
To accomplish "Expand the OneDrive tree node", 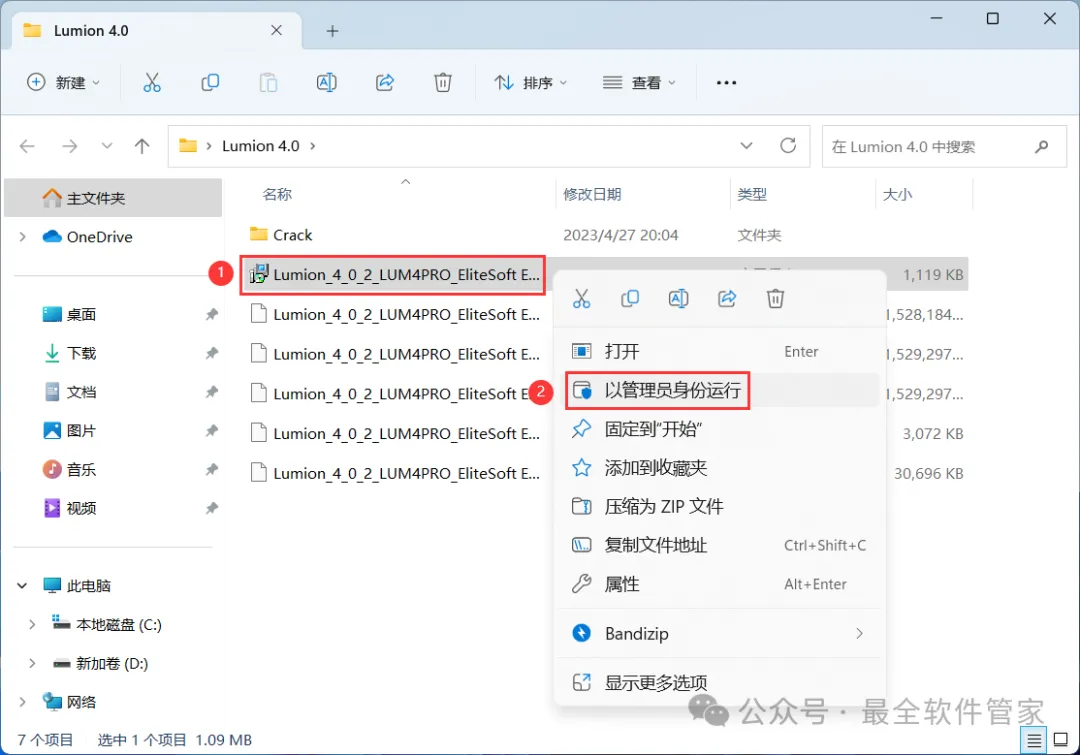I will tap(23, 237).
